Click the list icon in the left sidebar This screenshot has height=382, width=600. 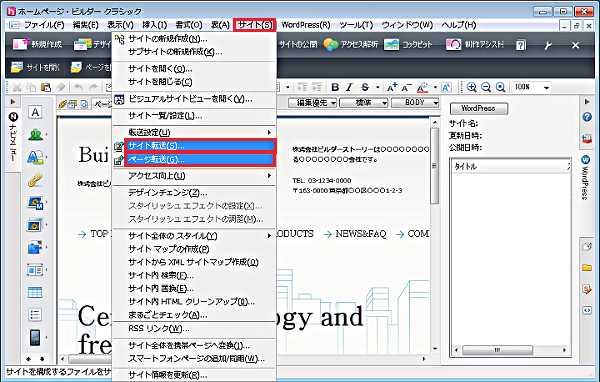pyautogui.click(x=35, y=315)
